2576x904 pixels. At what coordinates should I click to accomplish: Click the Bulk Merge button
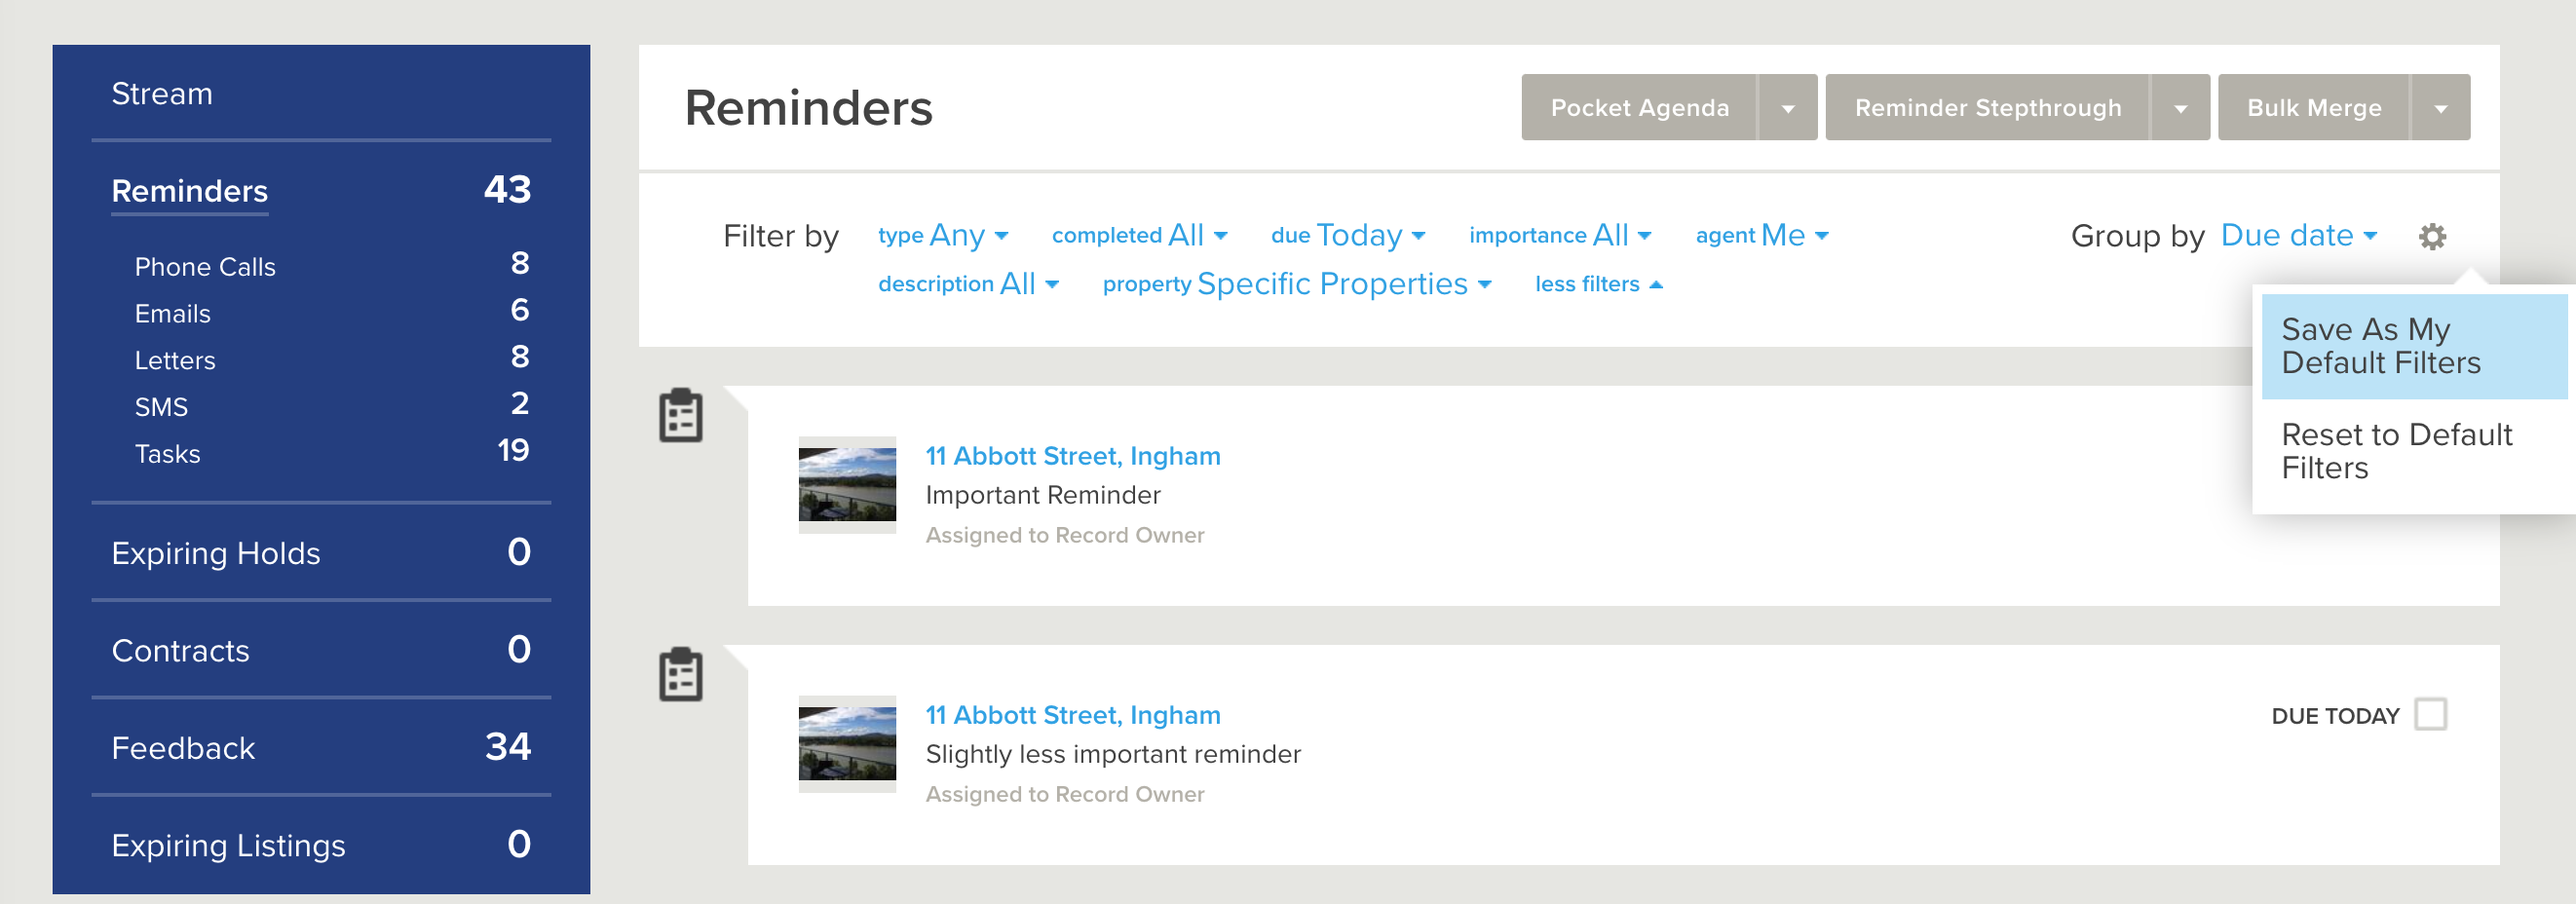point(2314,108)
